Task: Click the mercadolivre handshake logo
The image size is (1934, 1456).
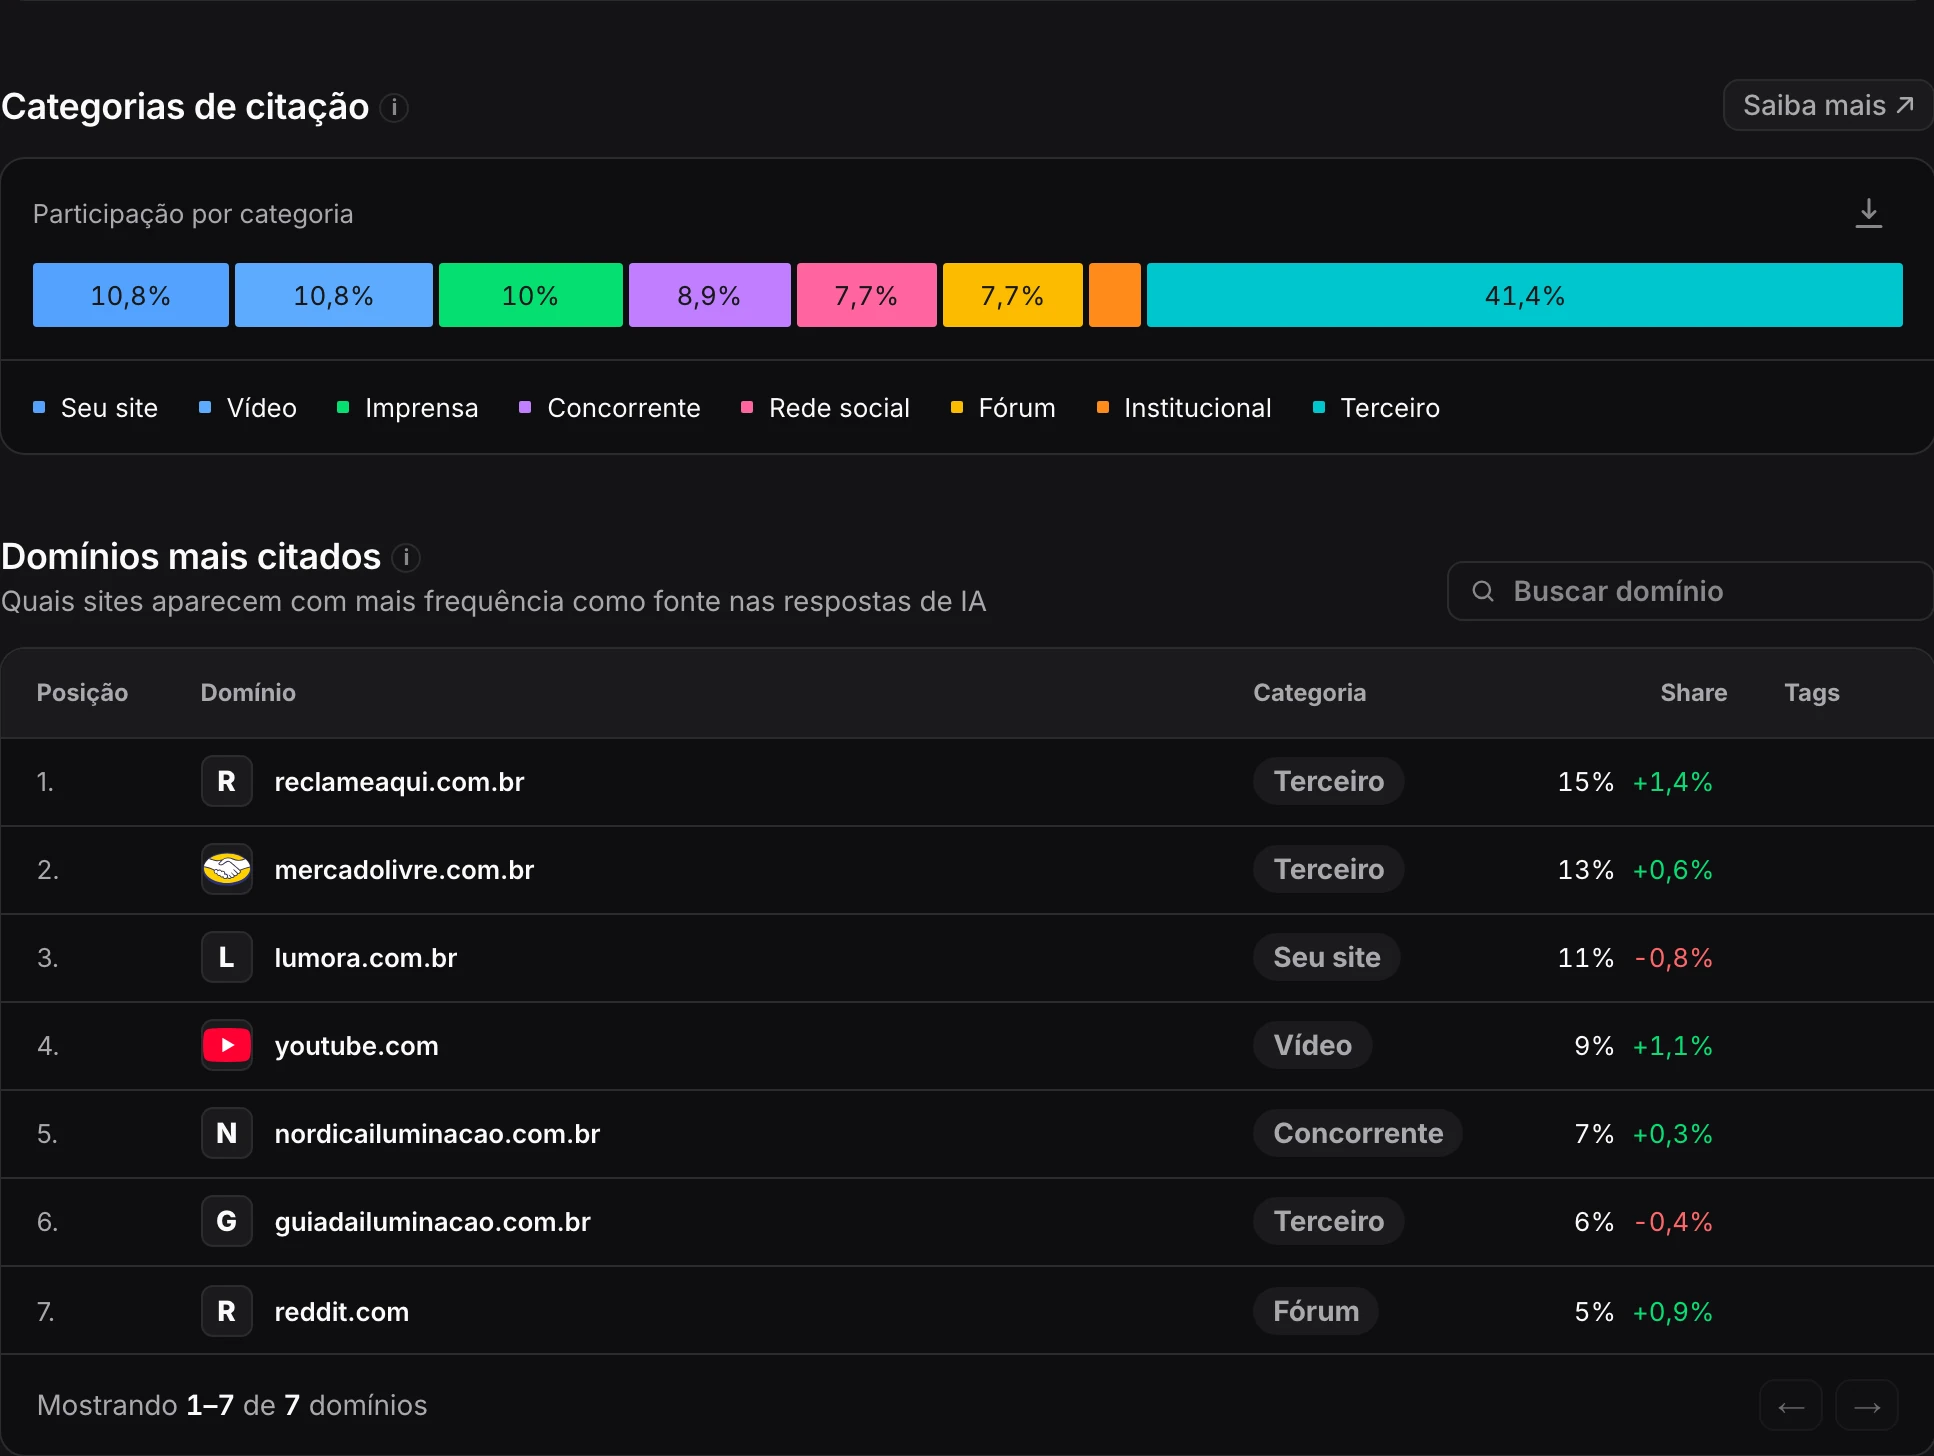Action: pos(227,869)
